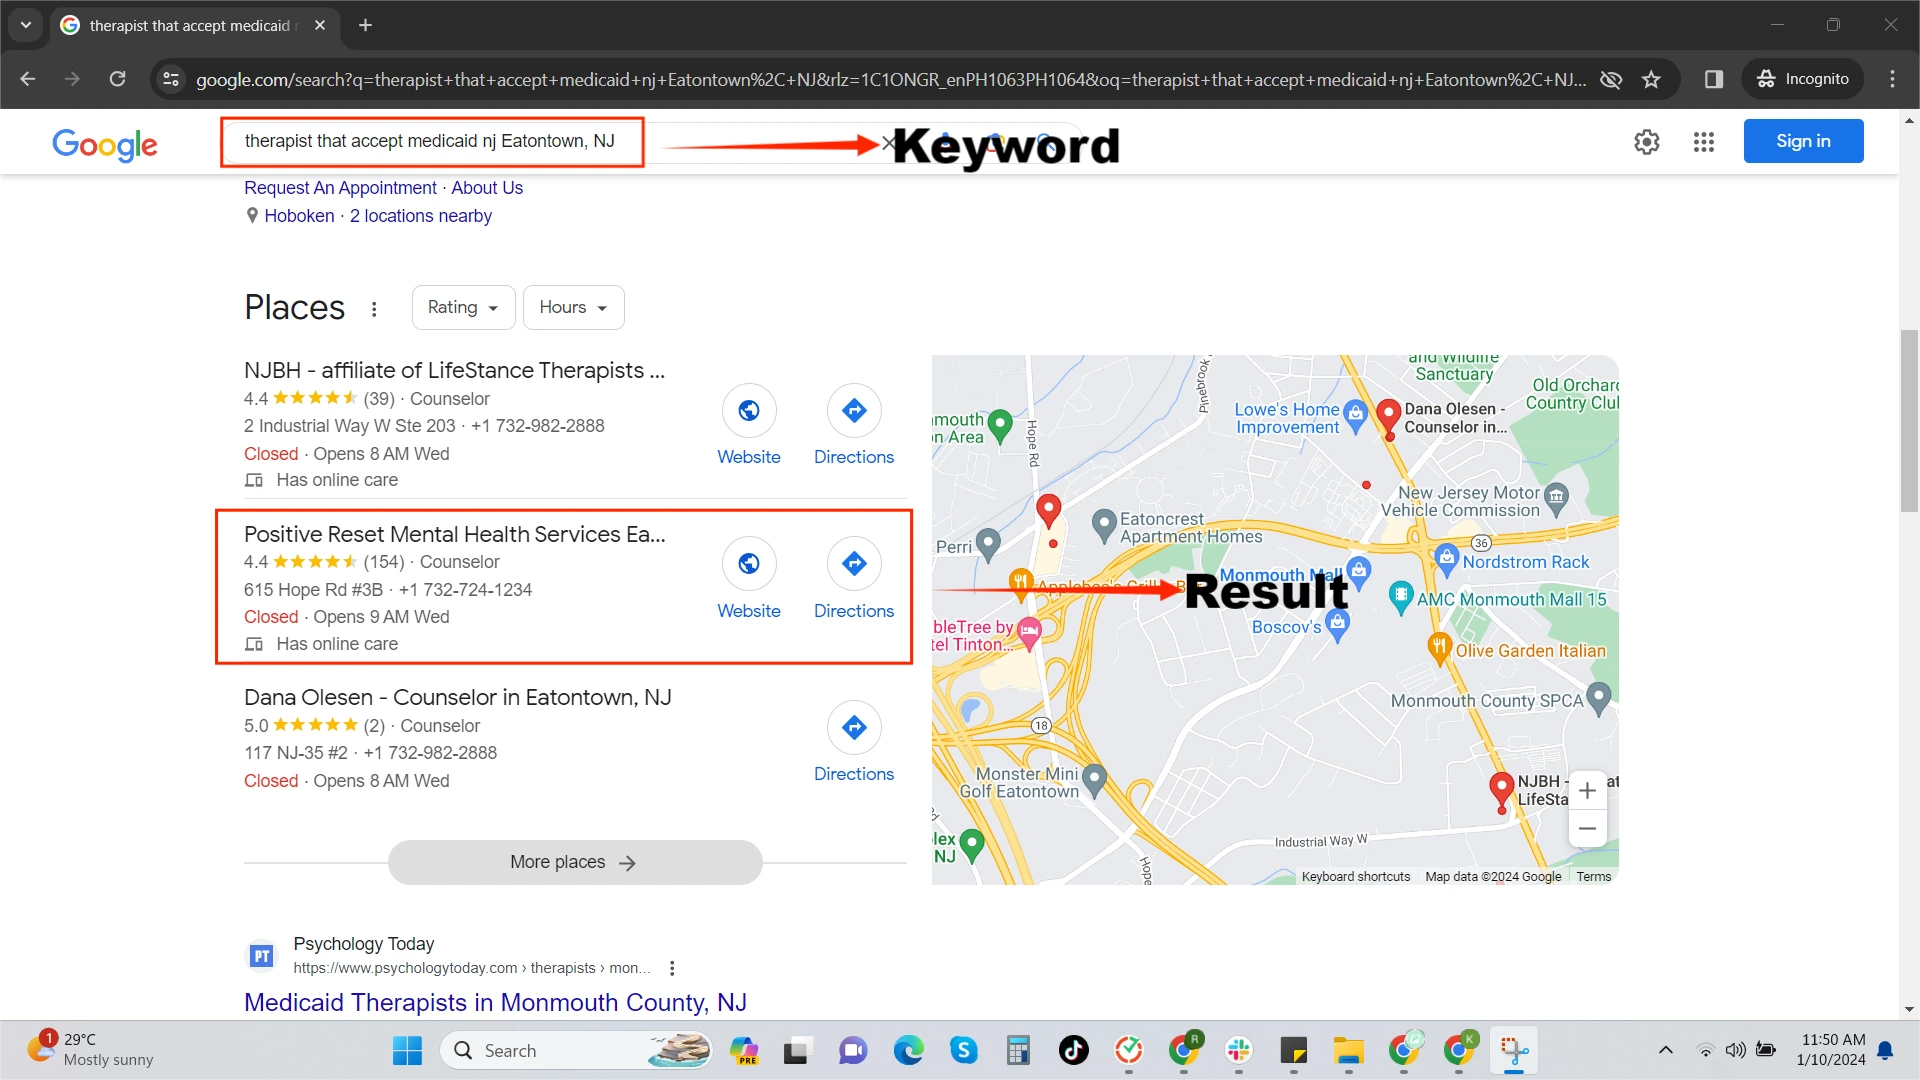Click the Hoboken location link

299,216
